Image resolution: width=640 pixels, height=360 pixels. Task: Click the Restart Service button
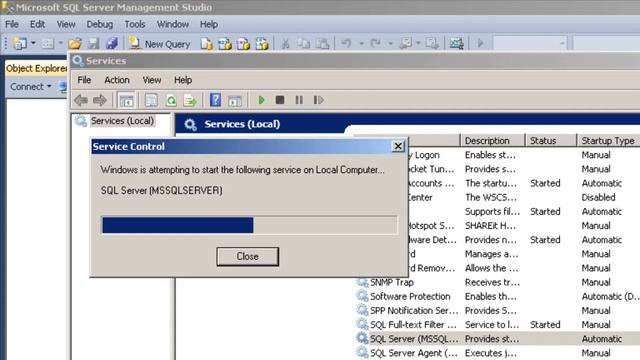click(318, 100)
